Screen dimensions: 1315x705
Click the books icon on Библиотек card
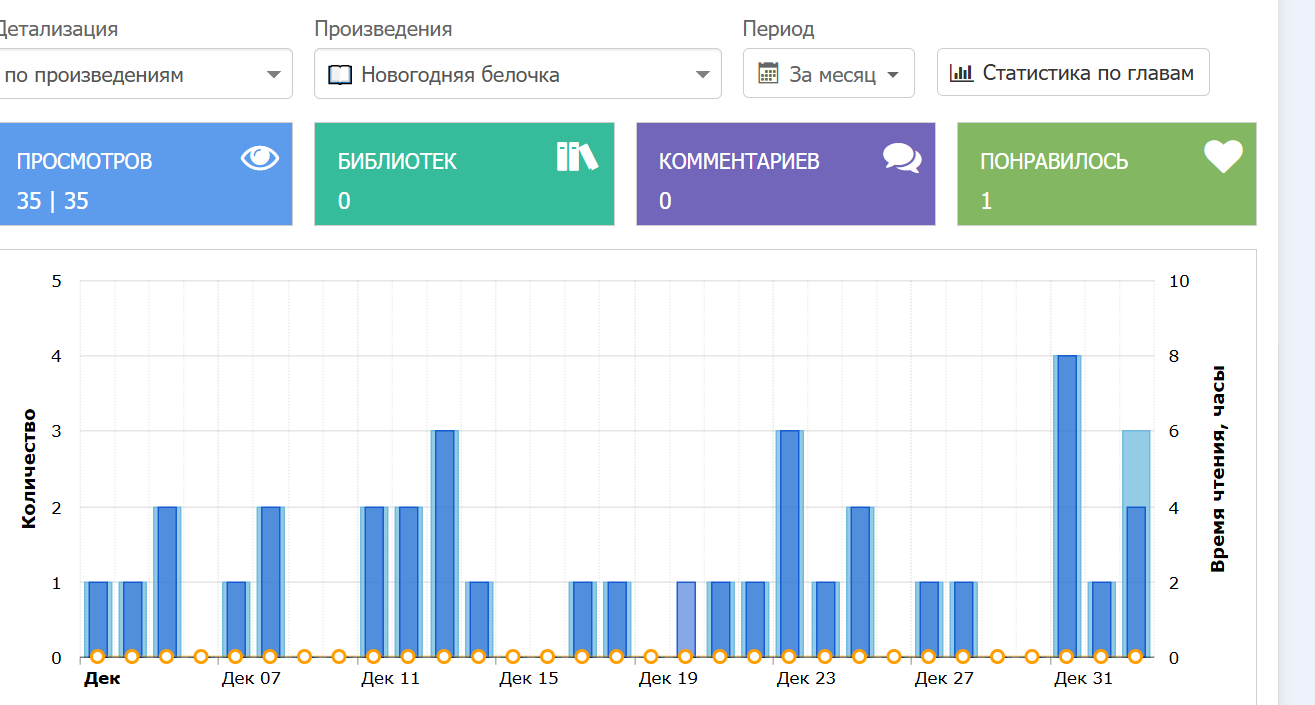(576, 157)
